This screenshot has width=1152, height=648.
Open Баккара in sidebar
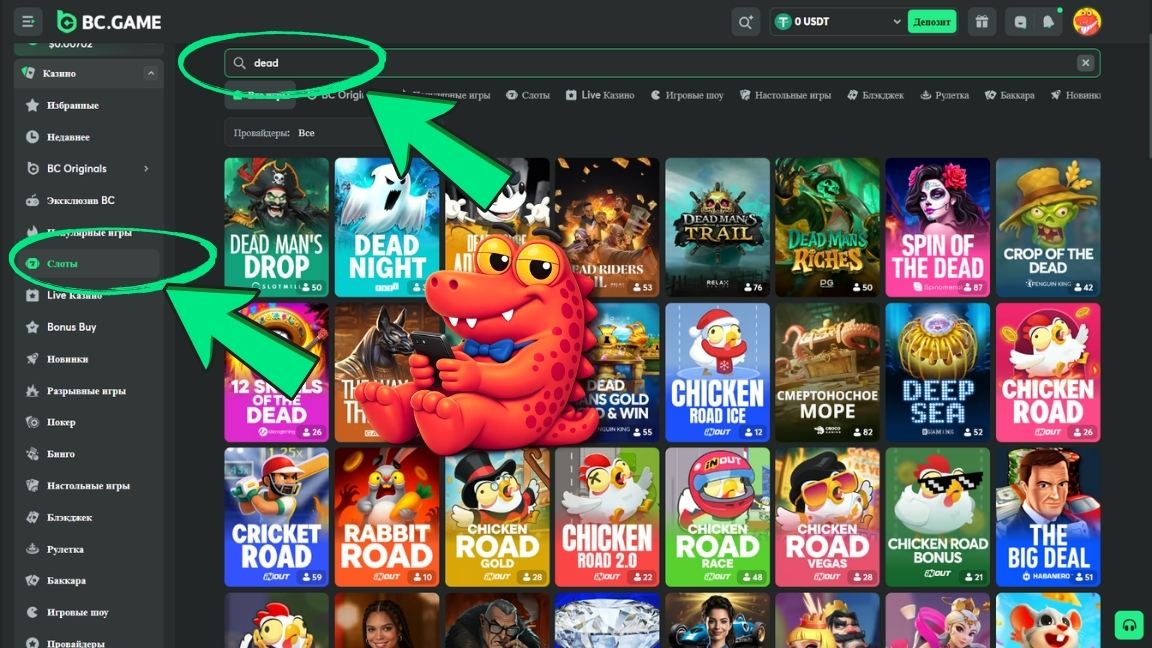pyautogui.click(x=87, y=580)
